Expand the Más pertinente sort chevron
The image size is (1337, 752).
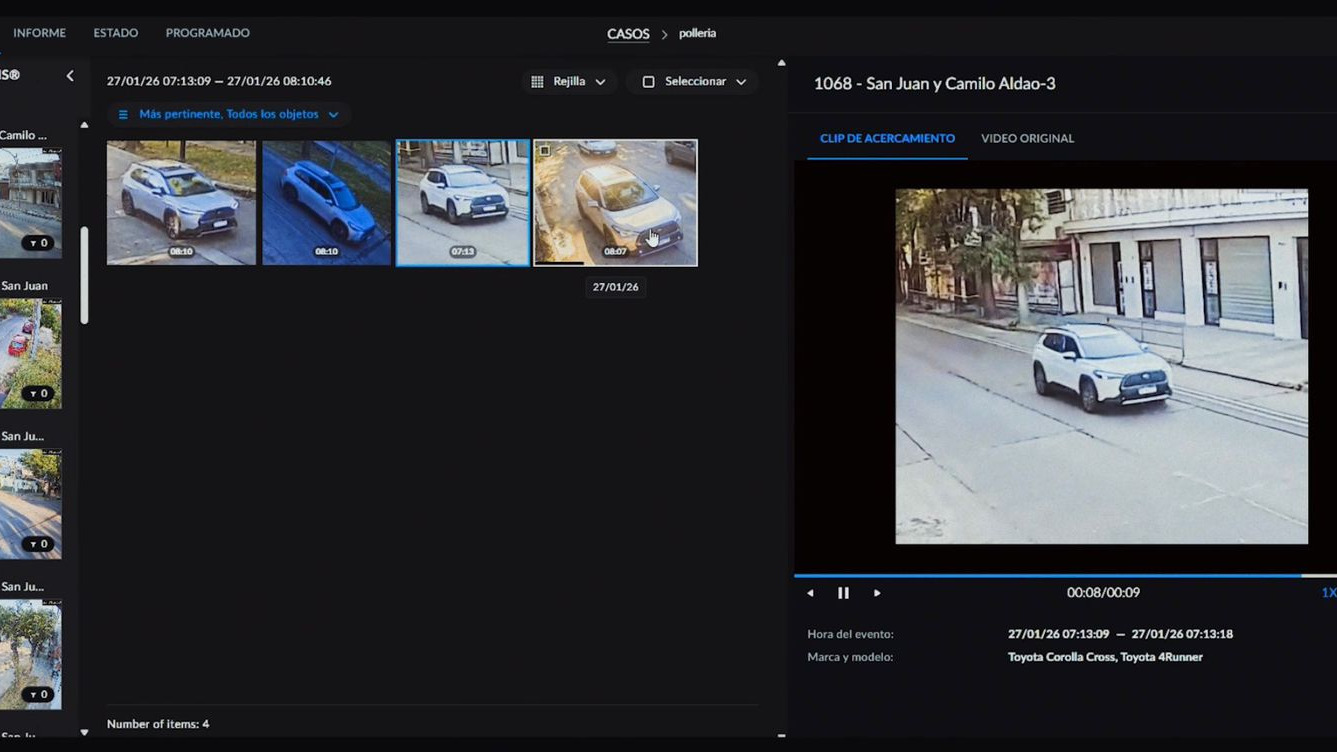tap(333, 115)
